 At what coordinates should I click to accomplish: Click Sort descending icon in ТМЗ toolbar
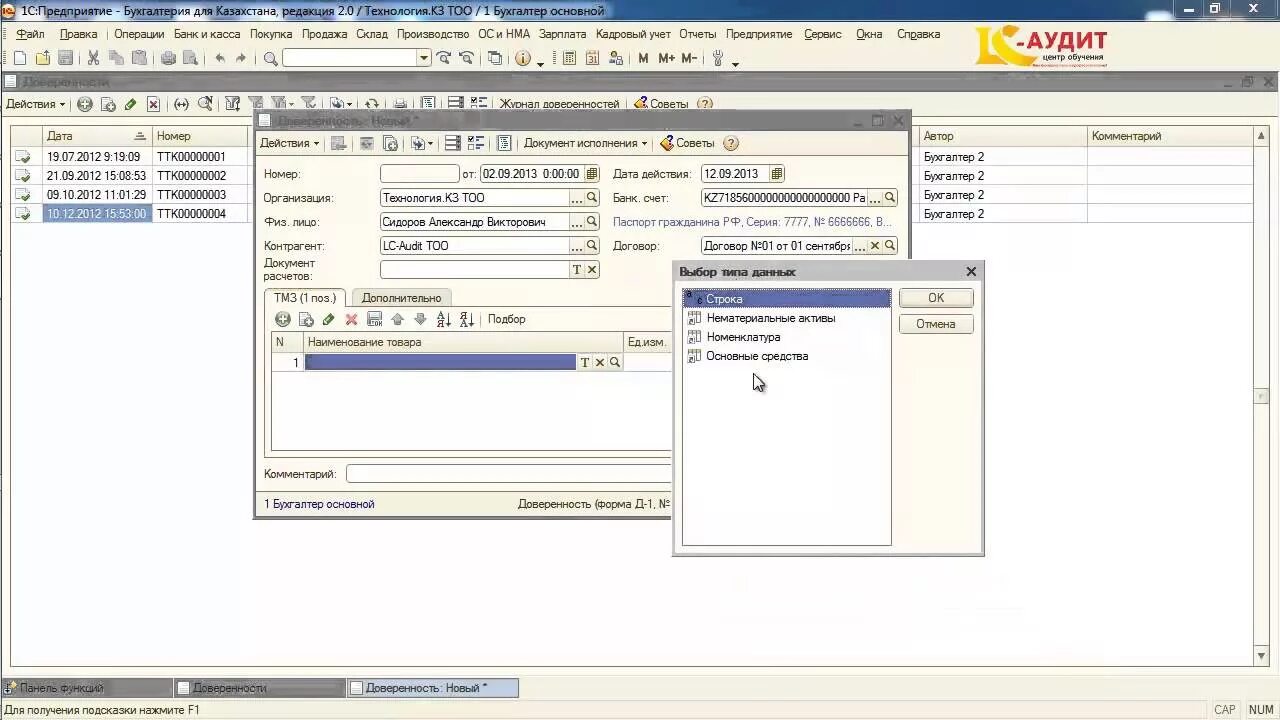pos(467,319)
